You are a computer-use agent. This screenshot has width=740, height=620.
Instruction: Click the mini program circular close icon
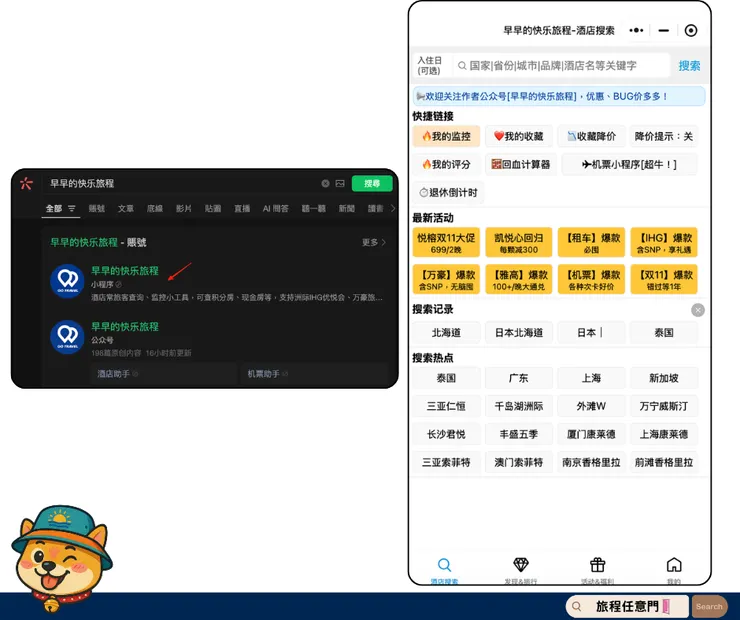click(x=690, y=31)
